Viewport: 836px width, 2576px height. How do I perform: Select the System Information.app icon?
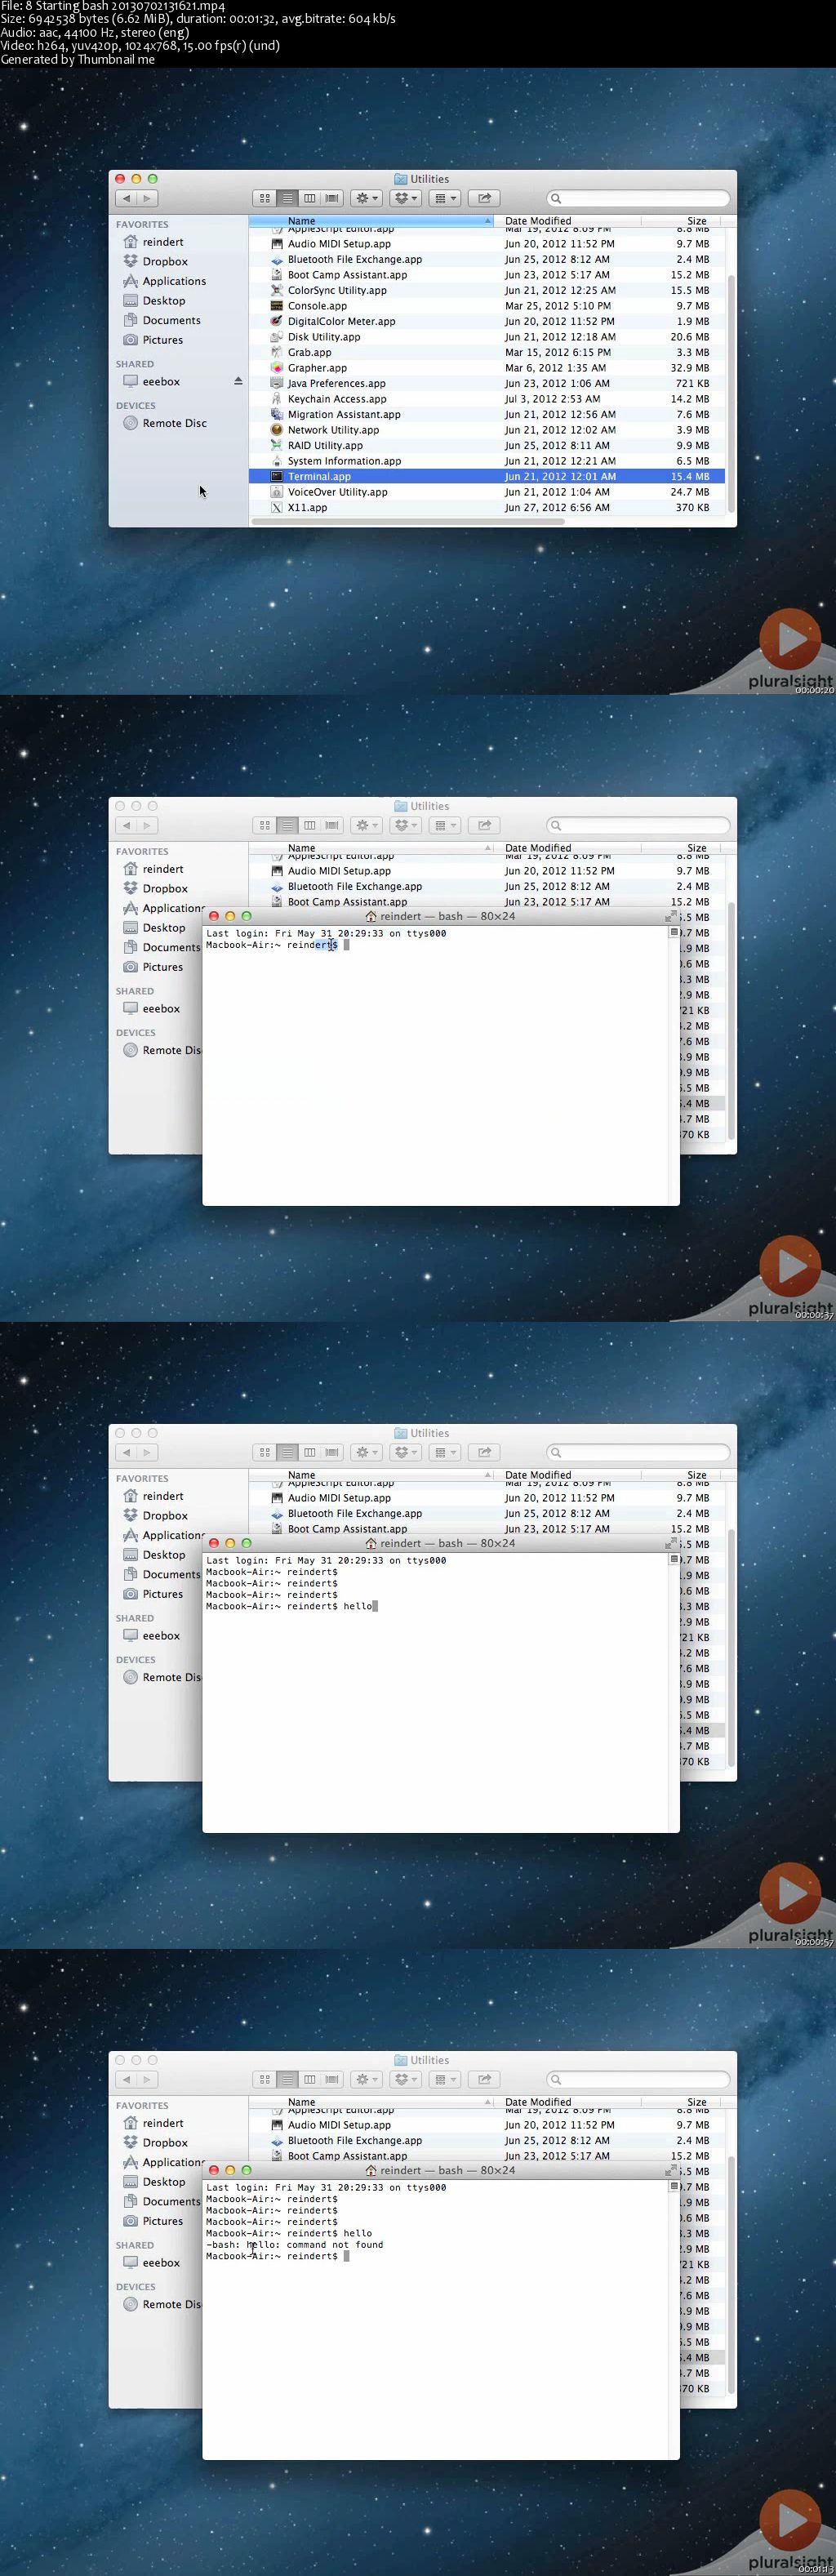pyautogui.click(x=277, y=461)
